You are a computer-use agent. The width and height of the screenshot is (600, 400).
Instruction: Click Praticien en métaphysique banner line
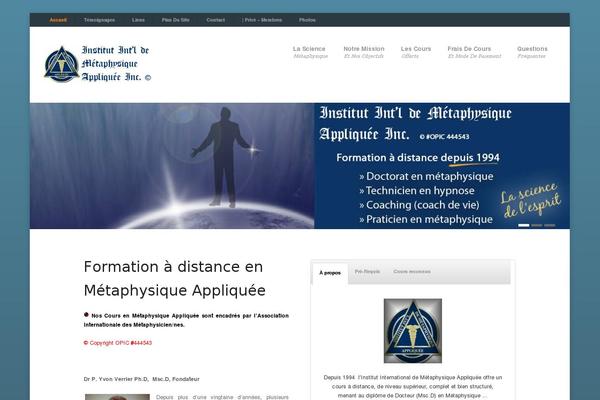[426, 219]
